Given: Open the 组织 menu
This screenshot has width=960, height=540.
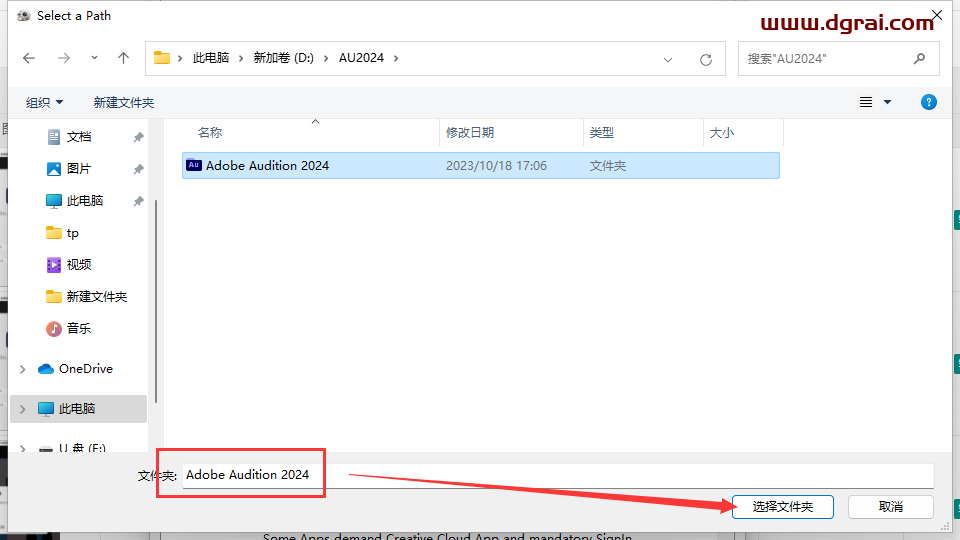Looking at the screenshot, I should coord(44,102).
